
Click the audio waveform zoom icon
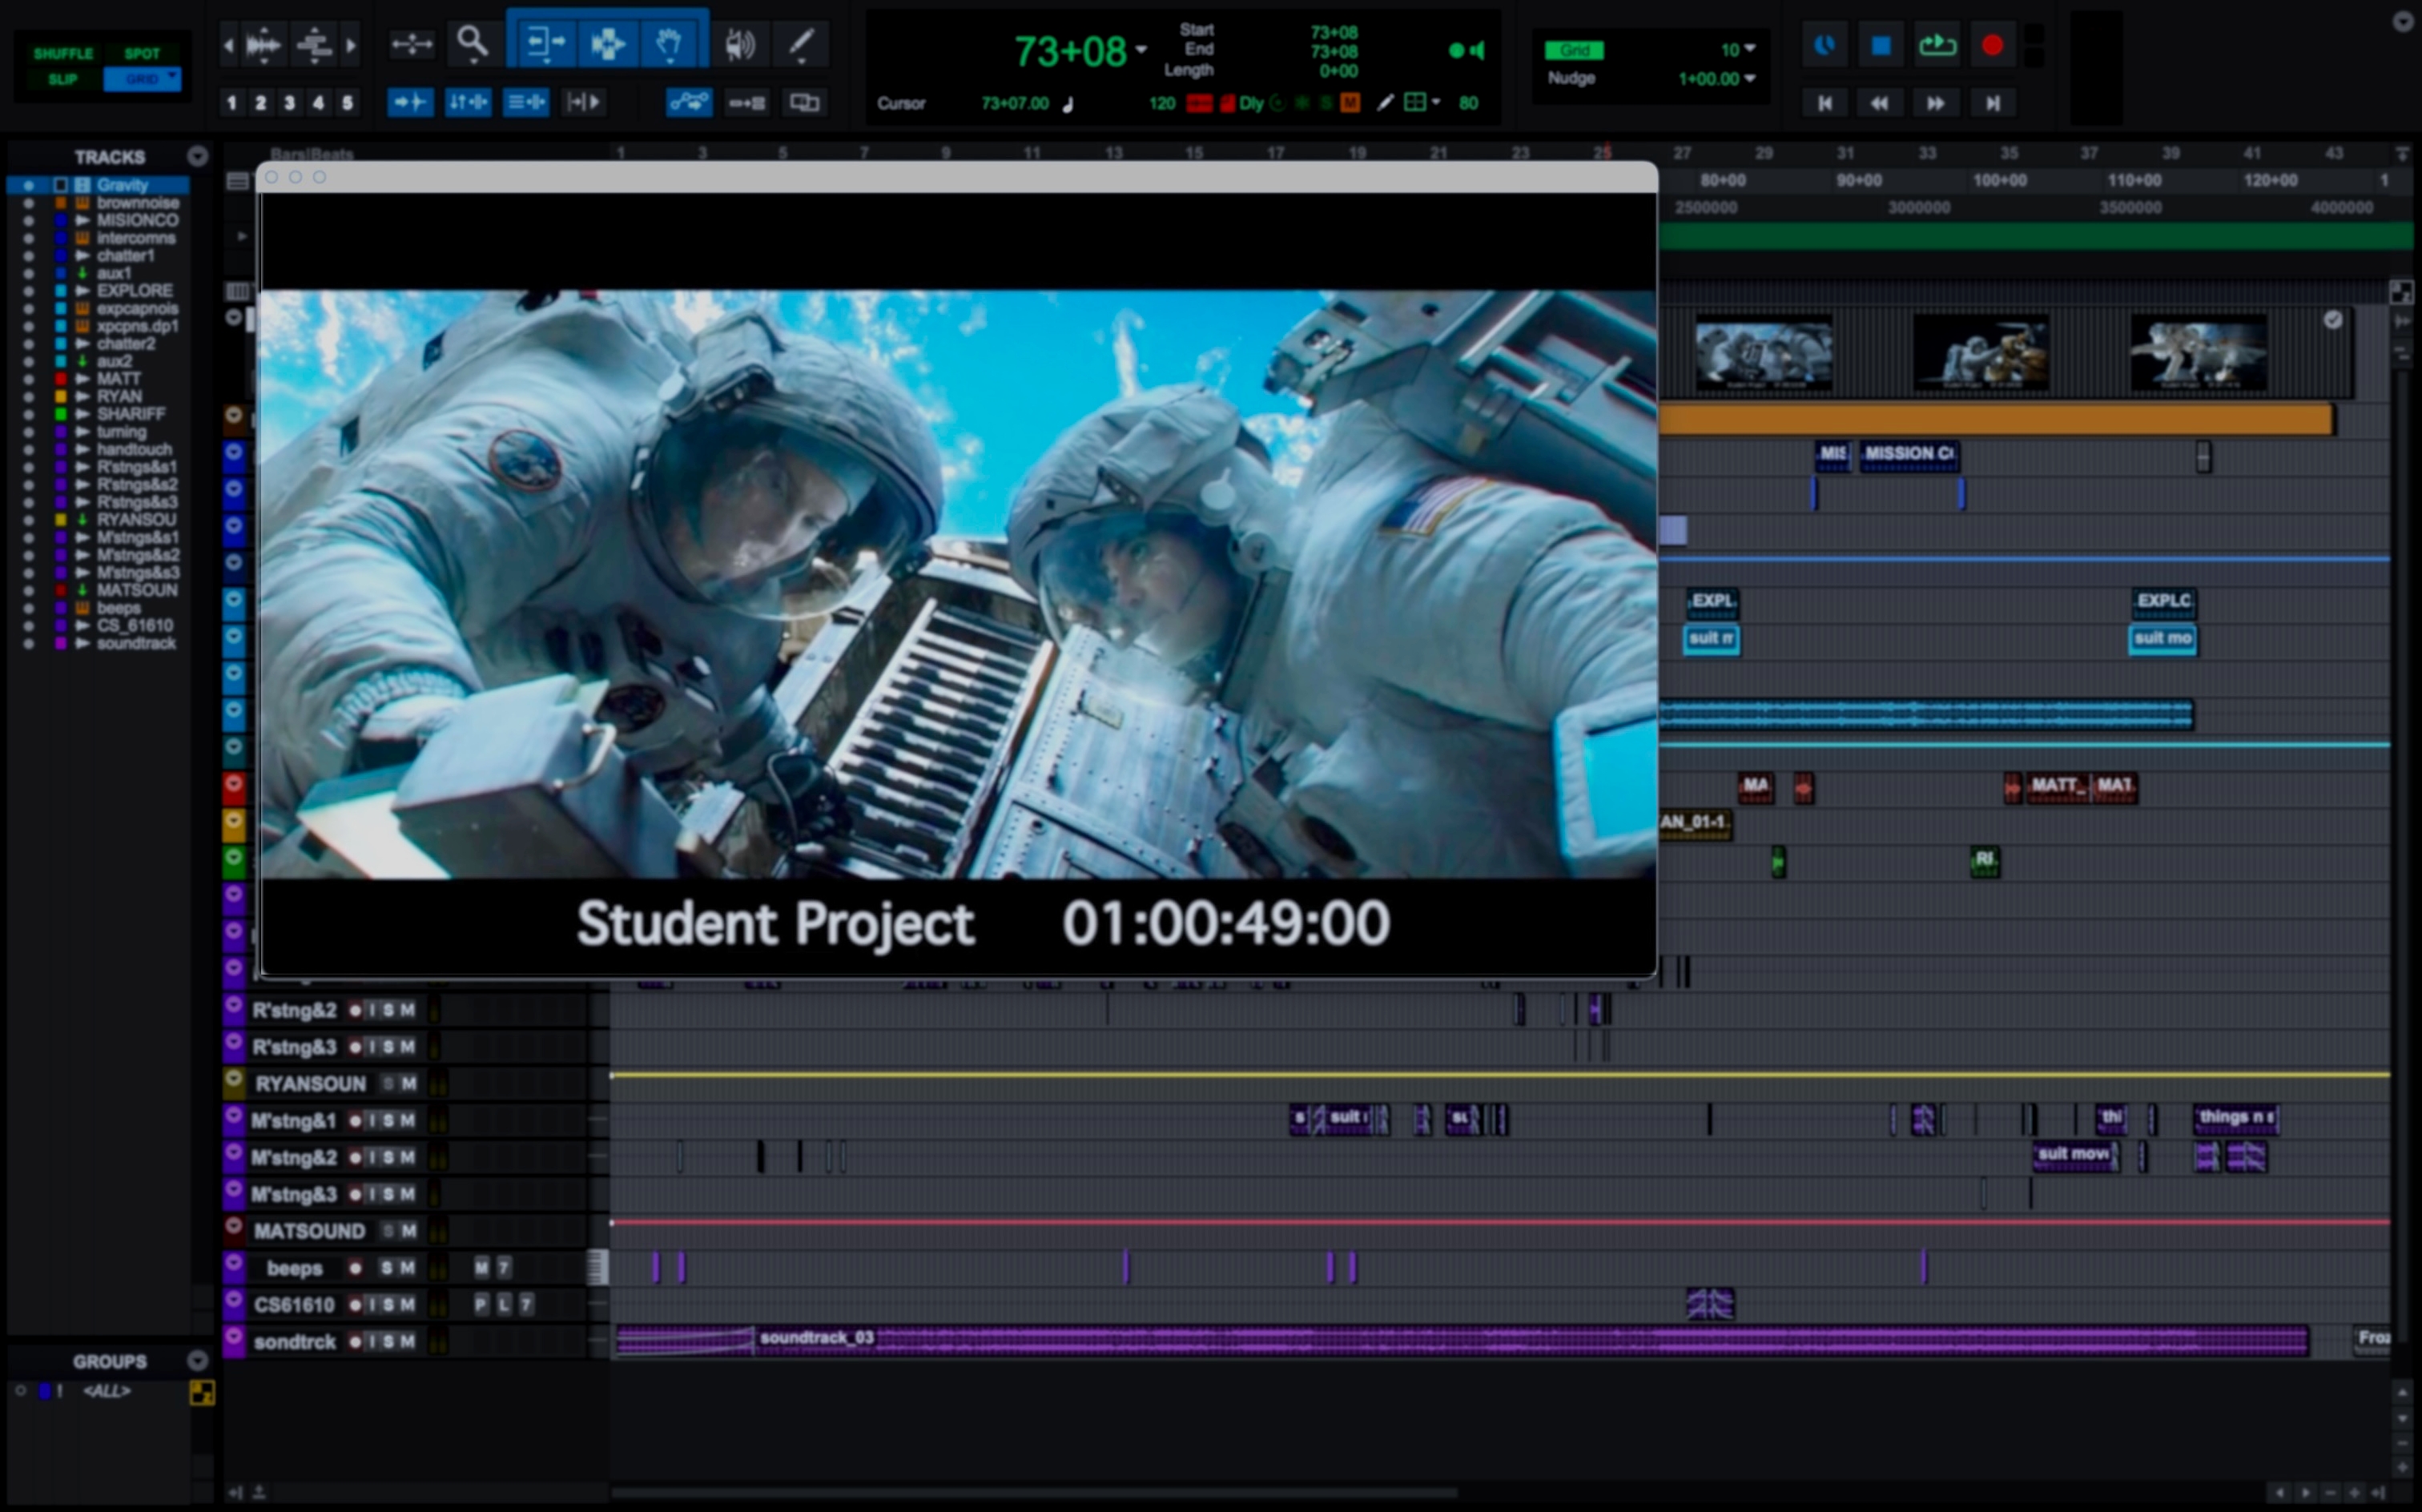[x=263, y=44]
